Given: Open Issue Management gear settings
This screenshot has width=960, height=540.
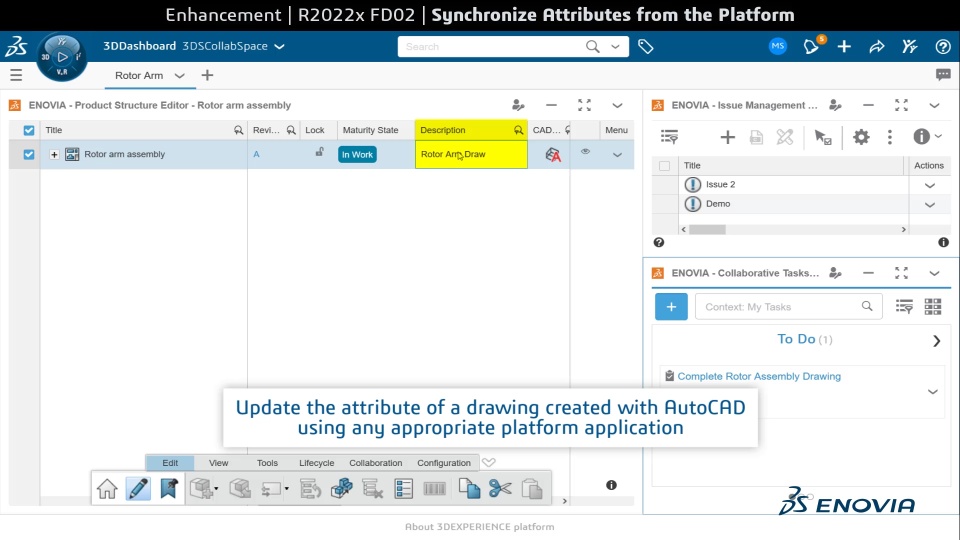Looking at the screenshot, I should point(861,137).
